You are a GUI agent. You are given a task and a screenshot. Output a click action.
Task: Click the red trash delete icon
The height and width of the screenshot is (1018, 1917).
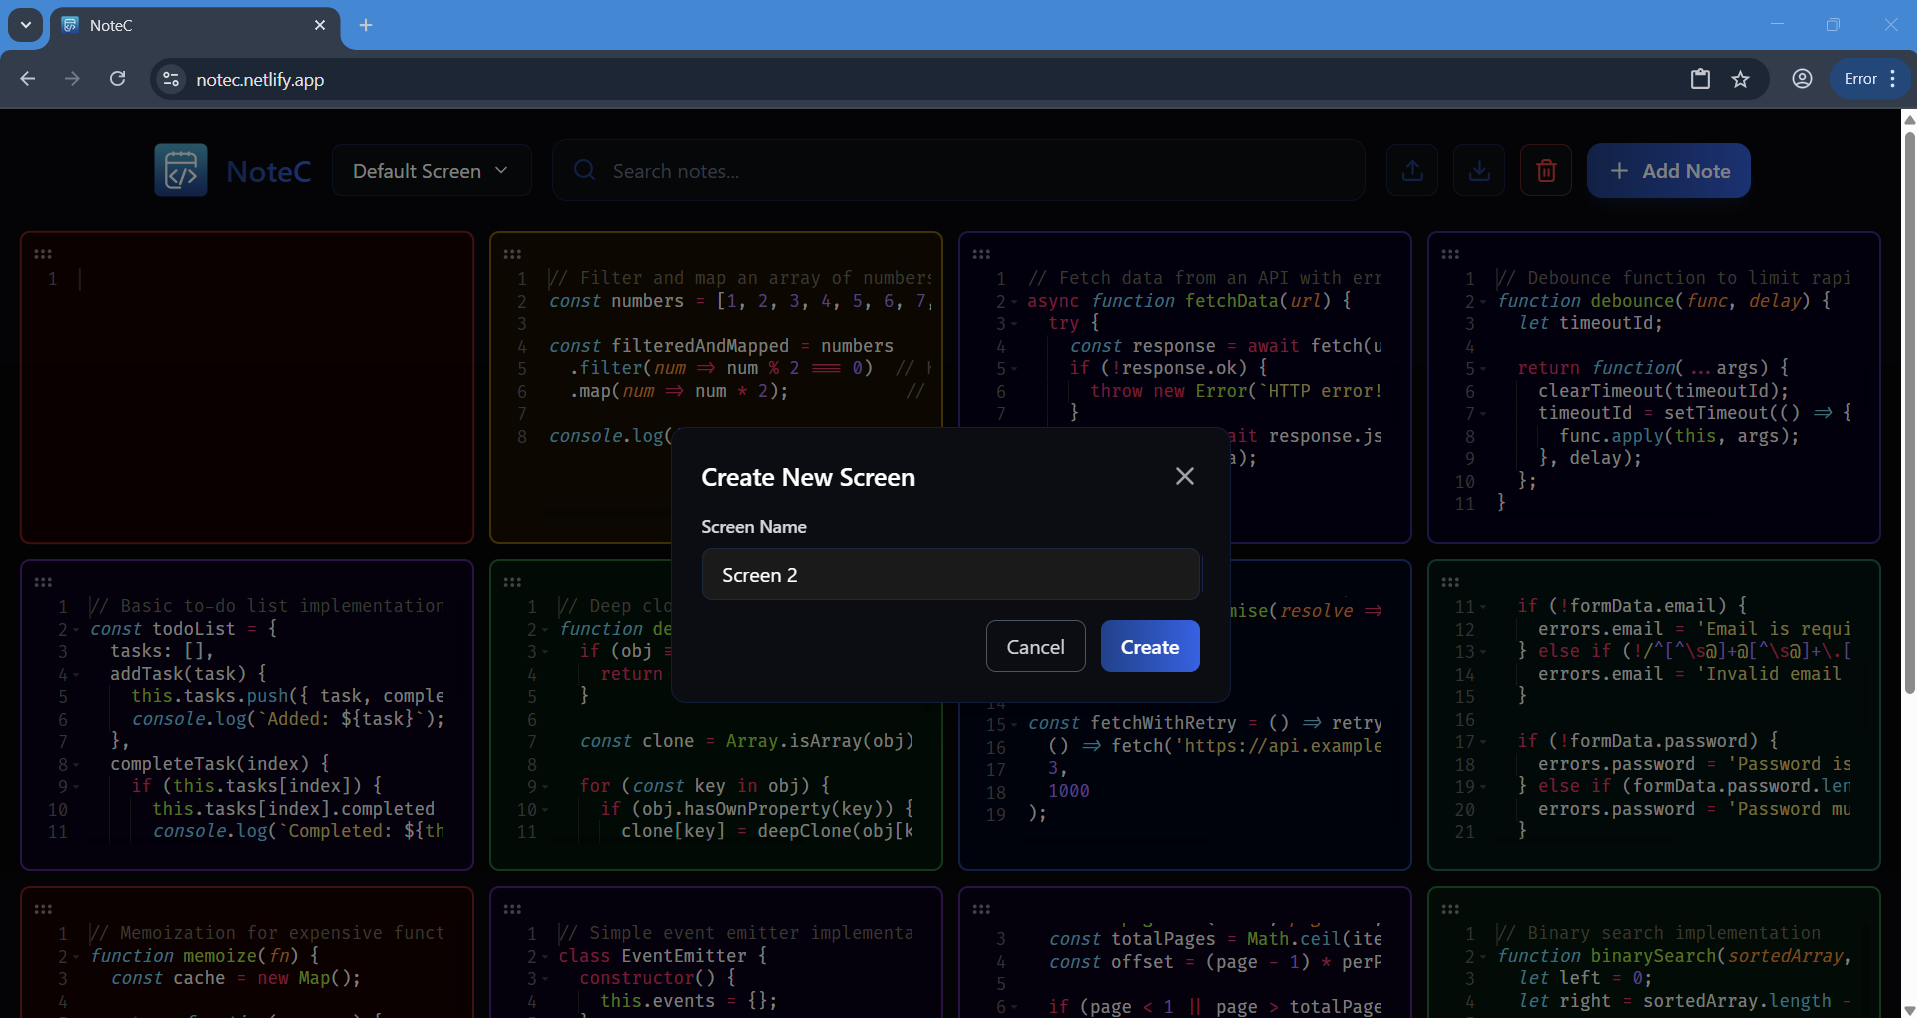tap(1546, 170)
